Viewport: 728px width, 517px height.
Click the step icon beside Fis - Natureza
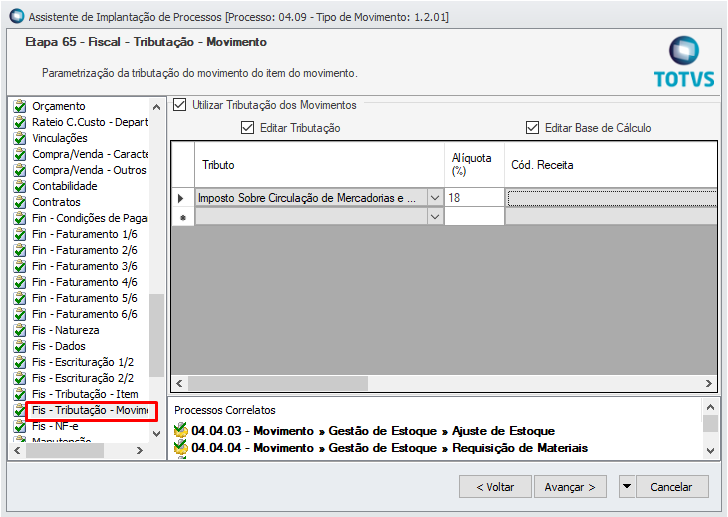20,330
